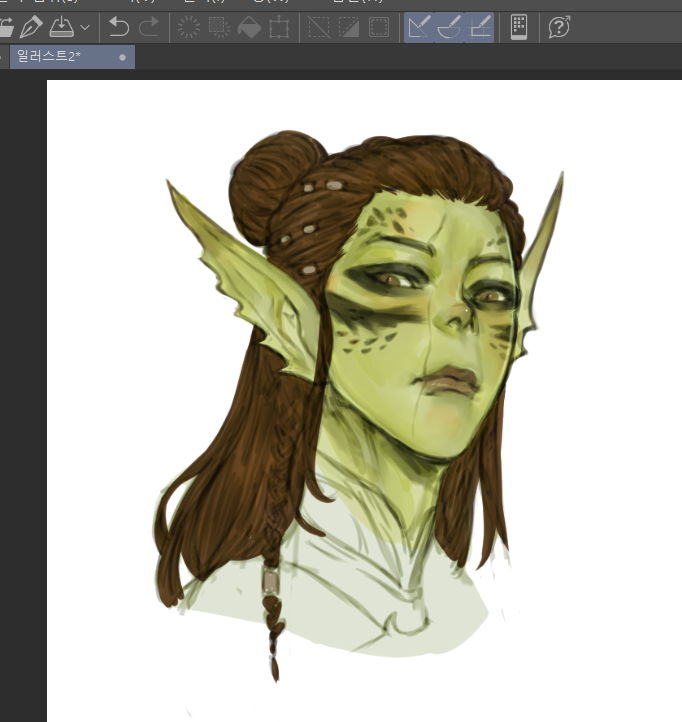Save the illustration with the Save icon
The height and width of the screenshot is (722, 682).
[x=62, y=27]
